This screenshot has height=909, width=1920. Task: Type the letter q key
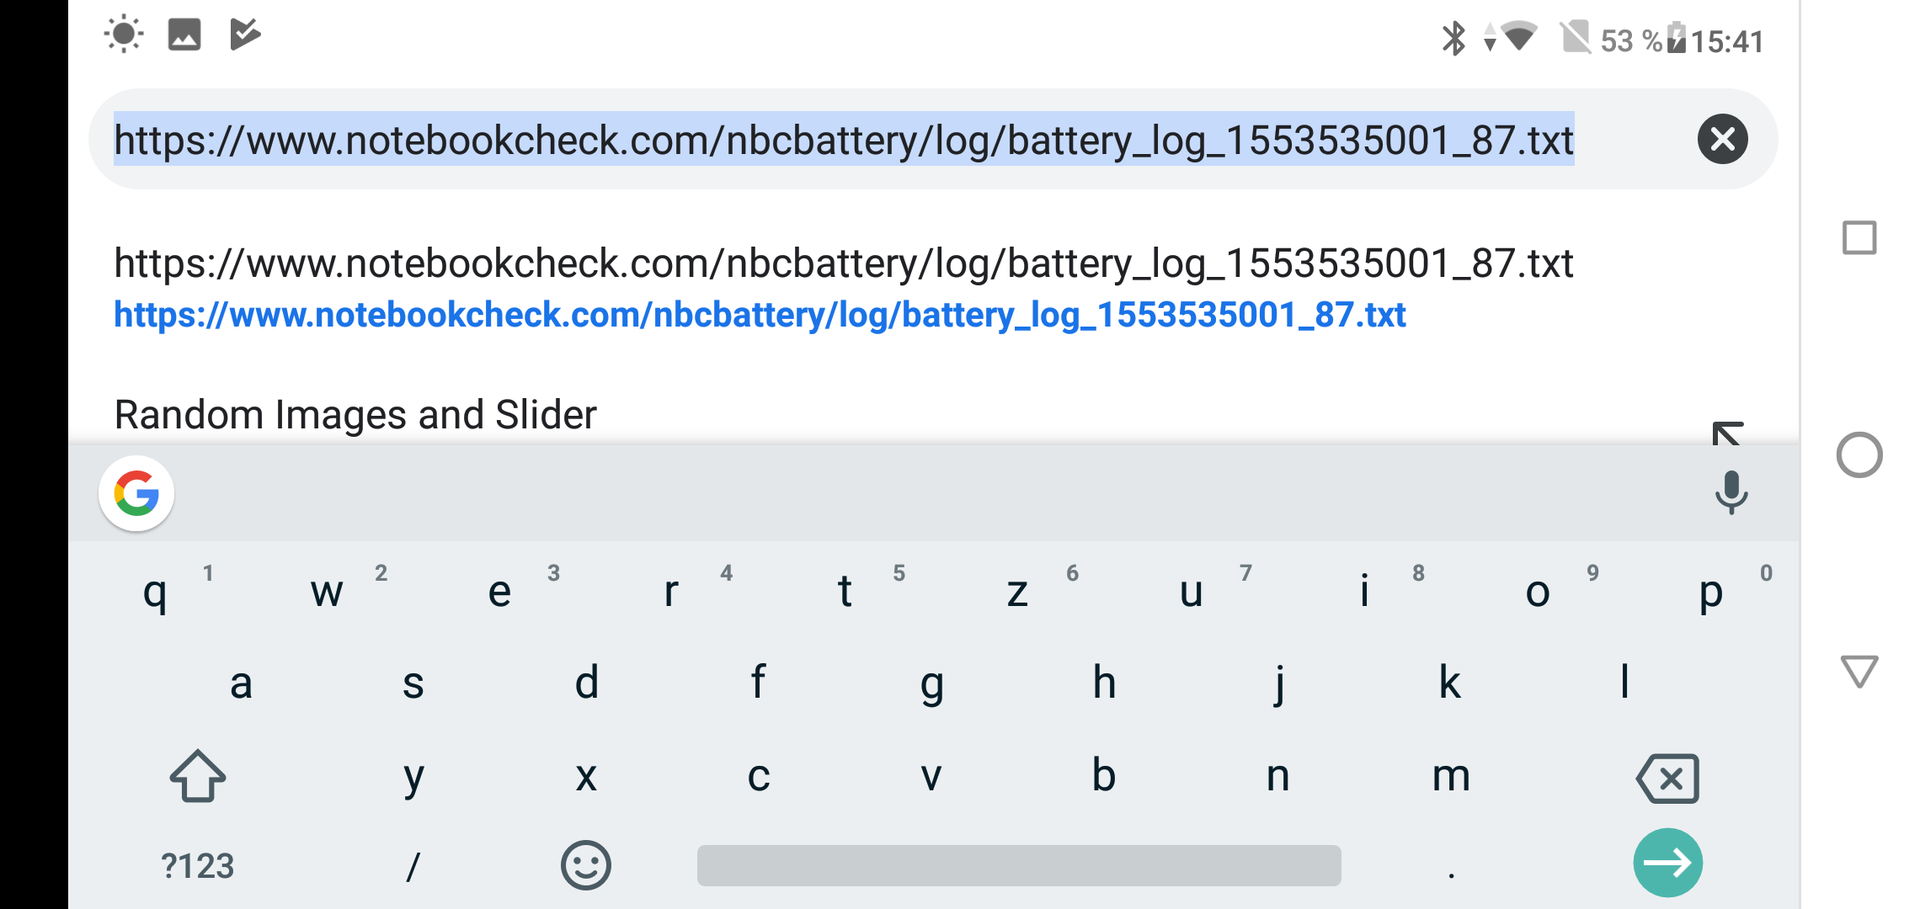155,592
